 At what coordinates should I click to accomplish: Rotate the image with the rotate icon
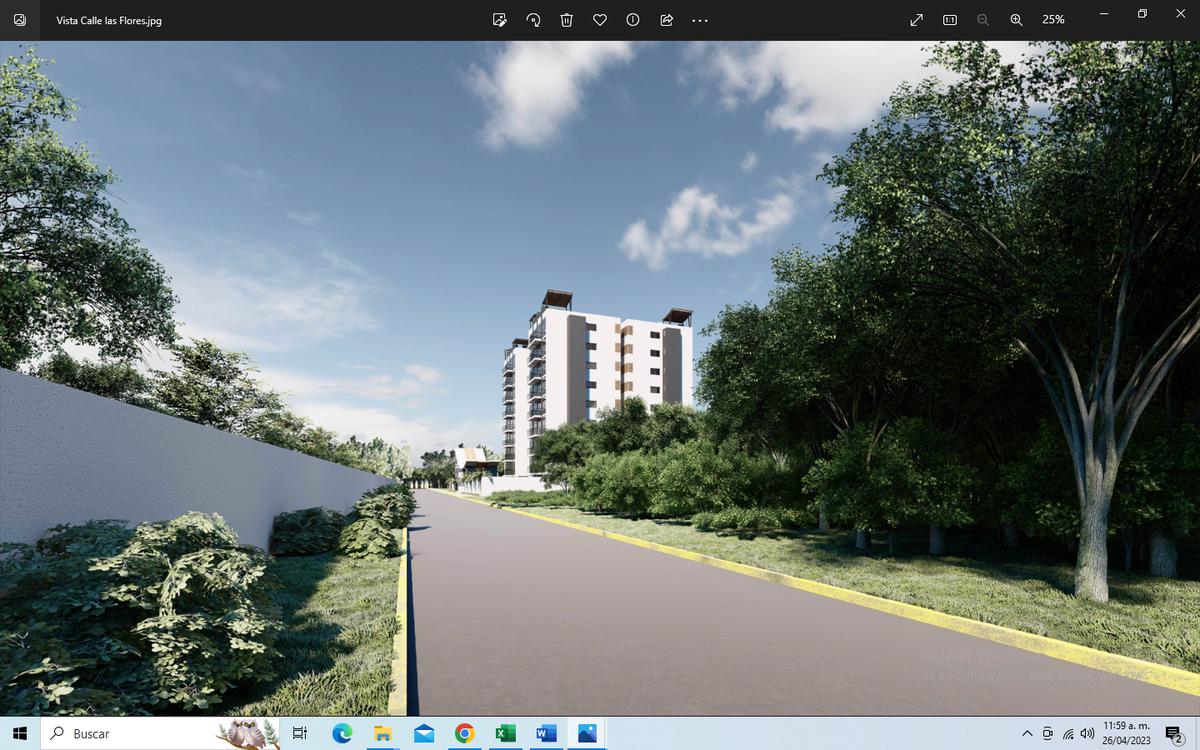(533, 20)
